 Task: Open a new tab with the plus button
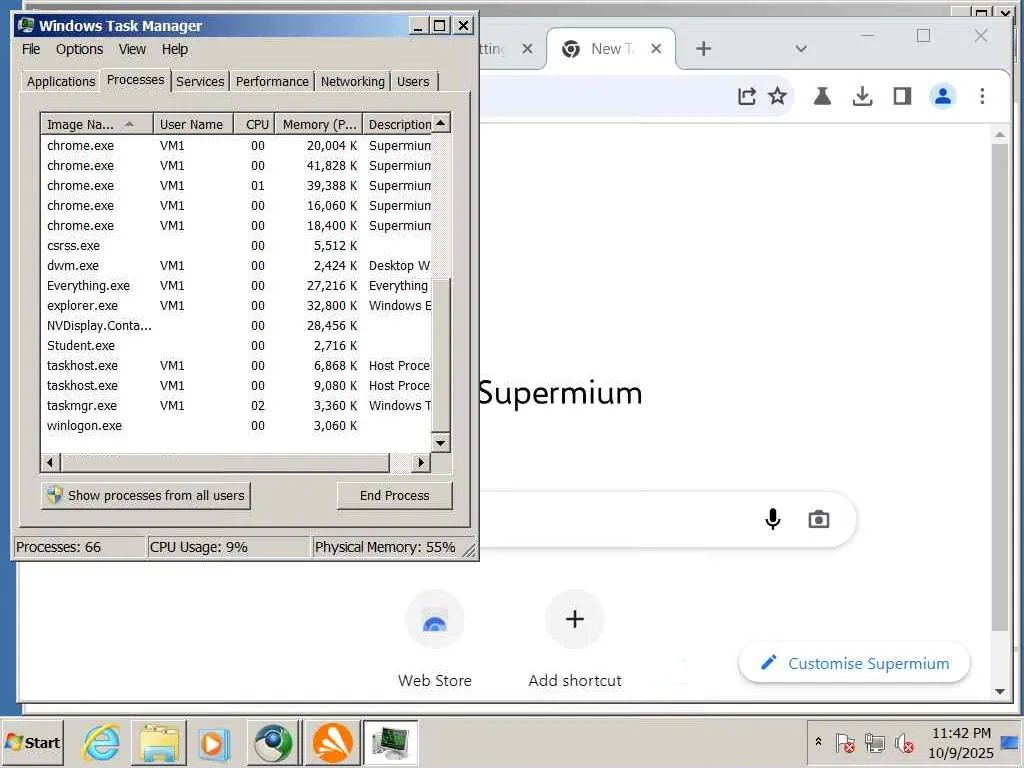[x=703, y=49]
